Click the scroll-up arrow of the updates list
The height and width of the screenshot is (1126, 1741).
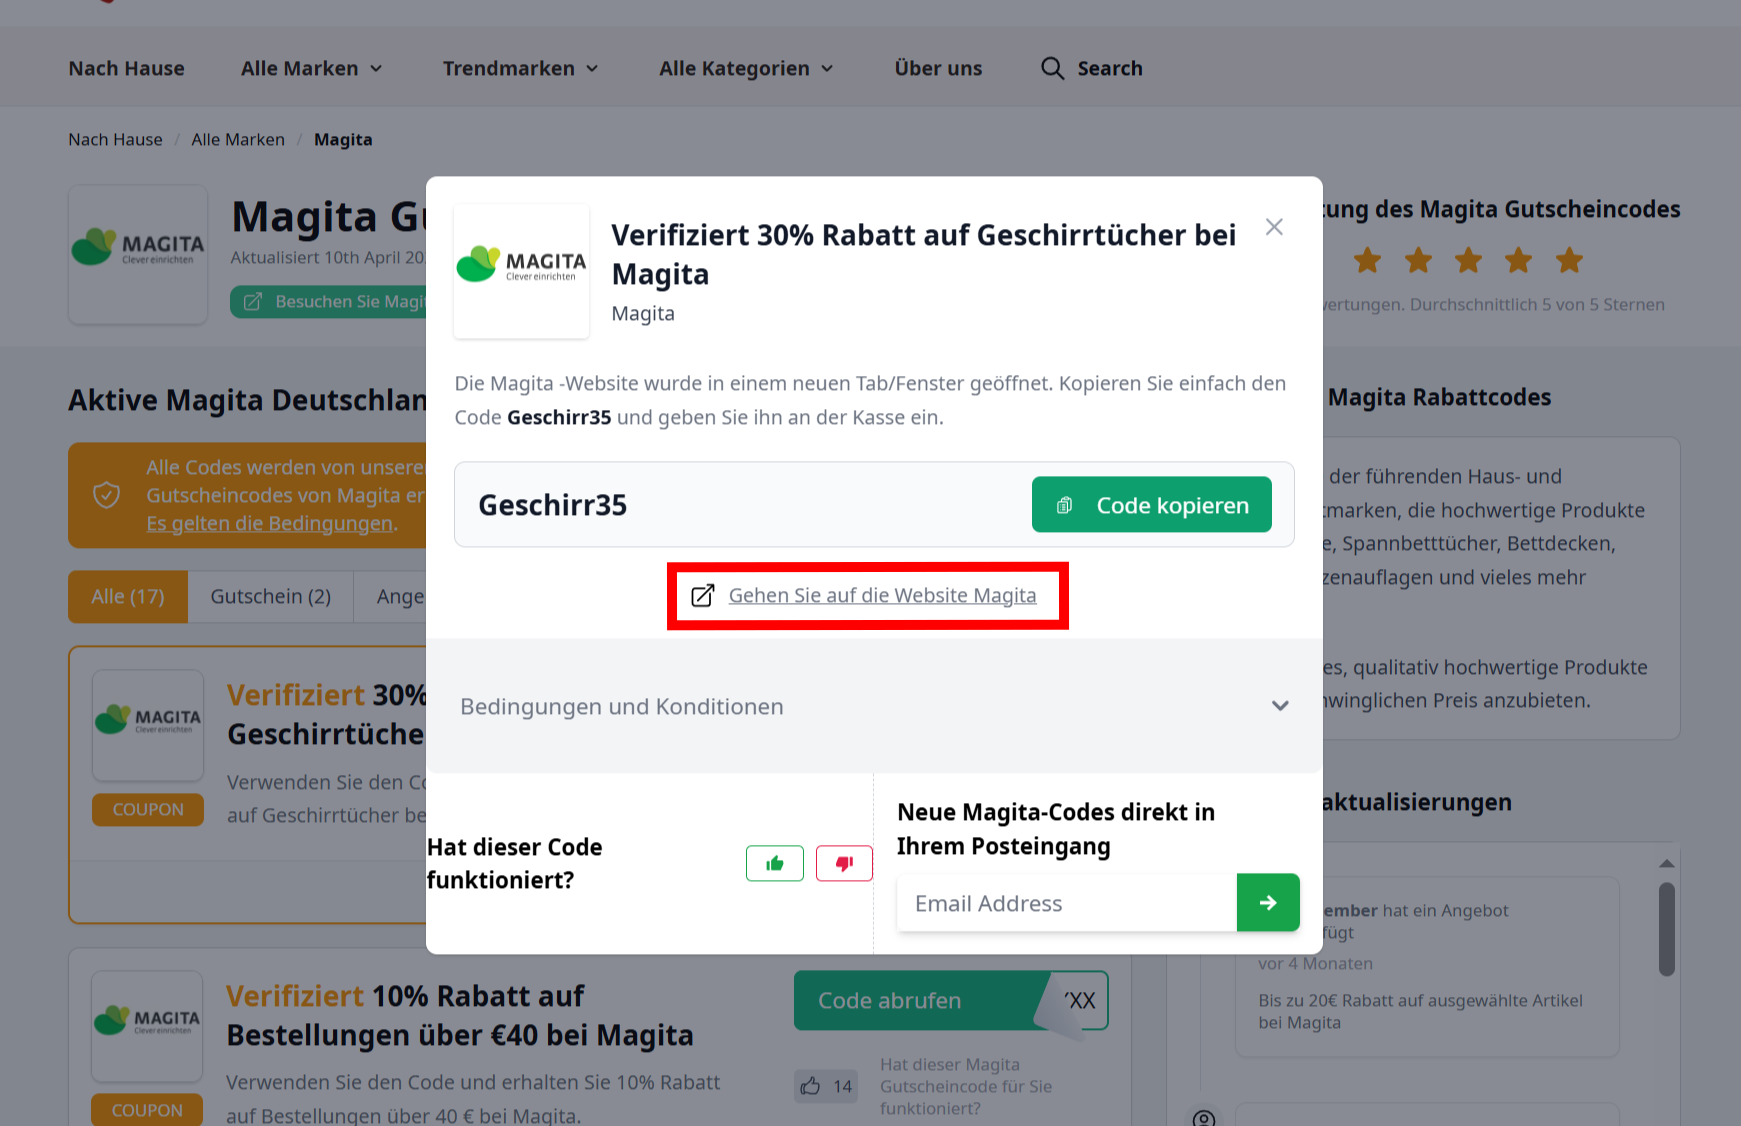pyautogui.click(x=1666, y=863)
